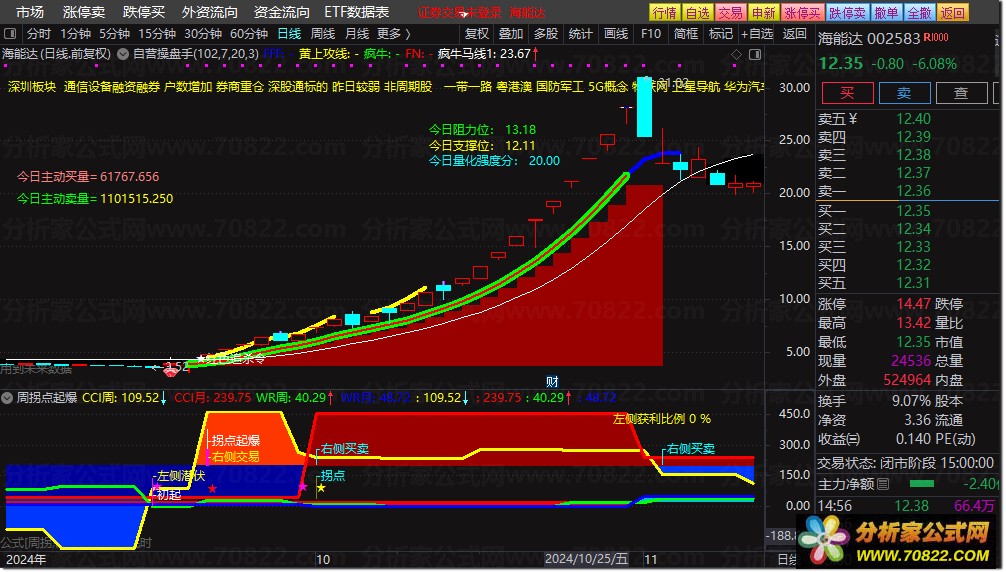
Task: Select the 60分钟 period tab
Action: pos(249,33)
